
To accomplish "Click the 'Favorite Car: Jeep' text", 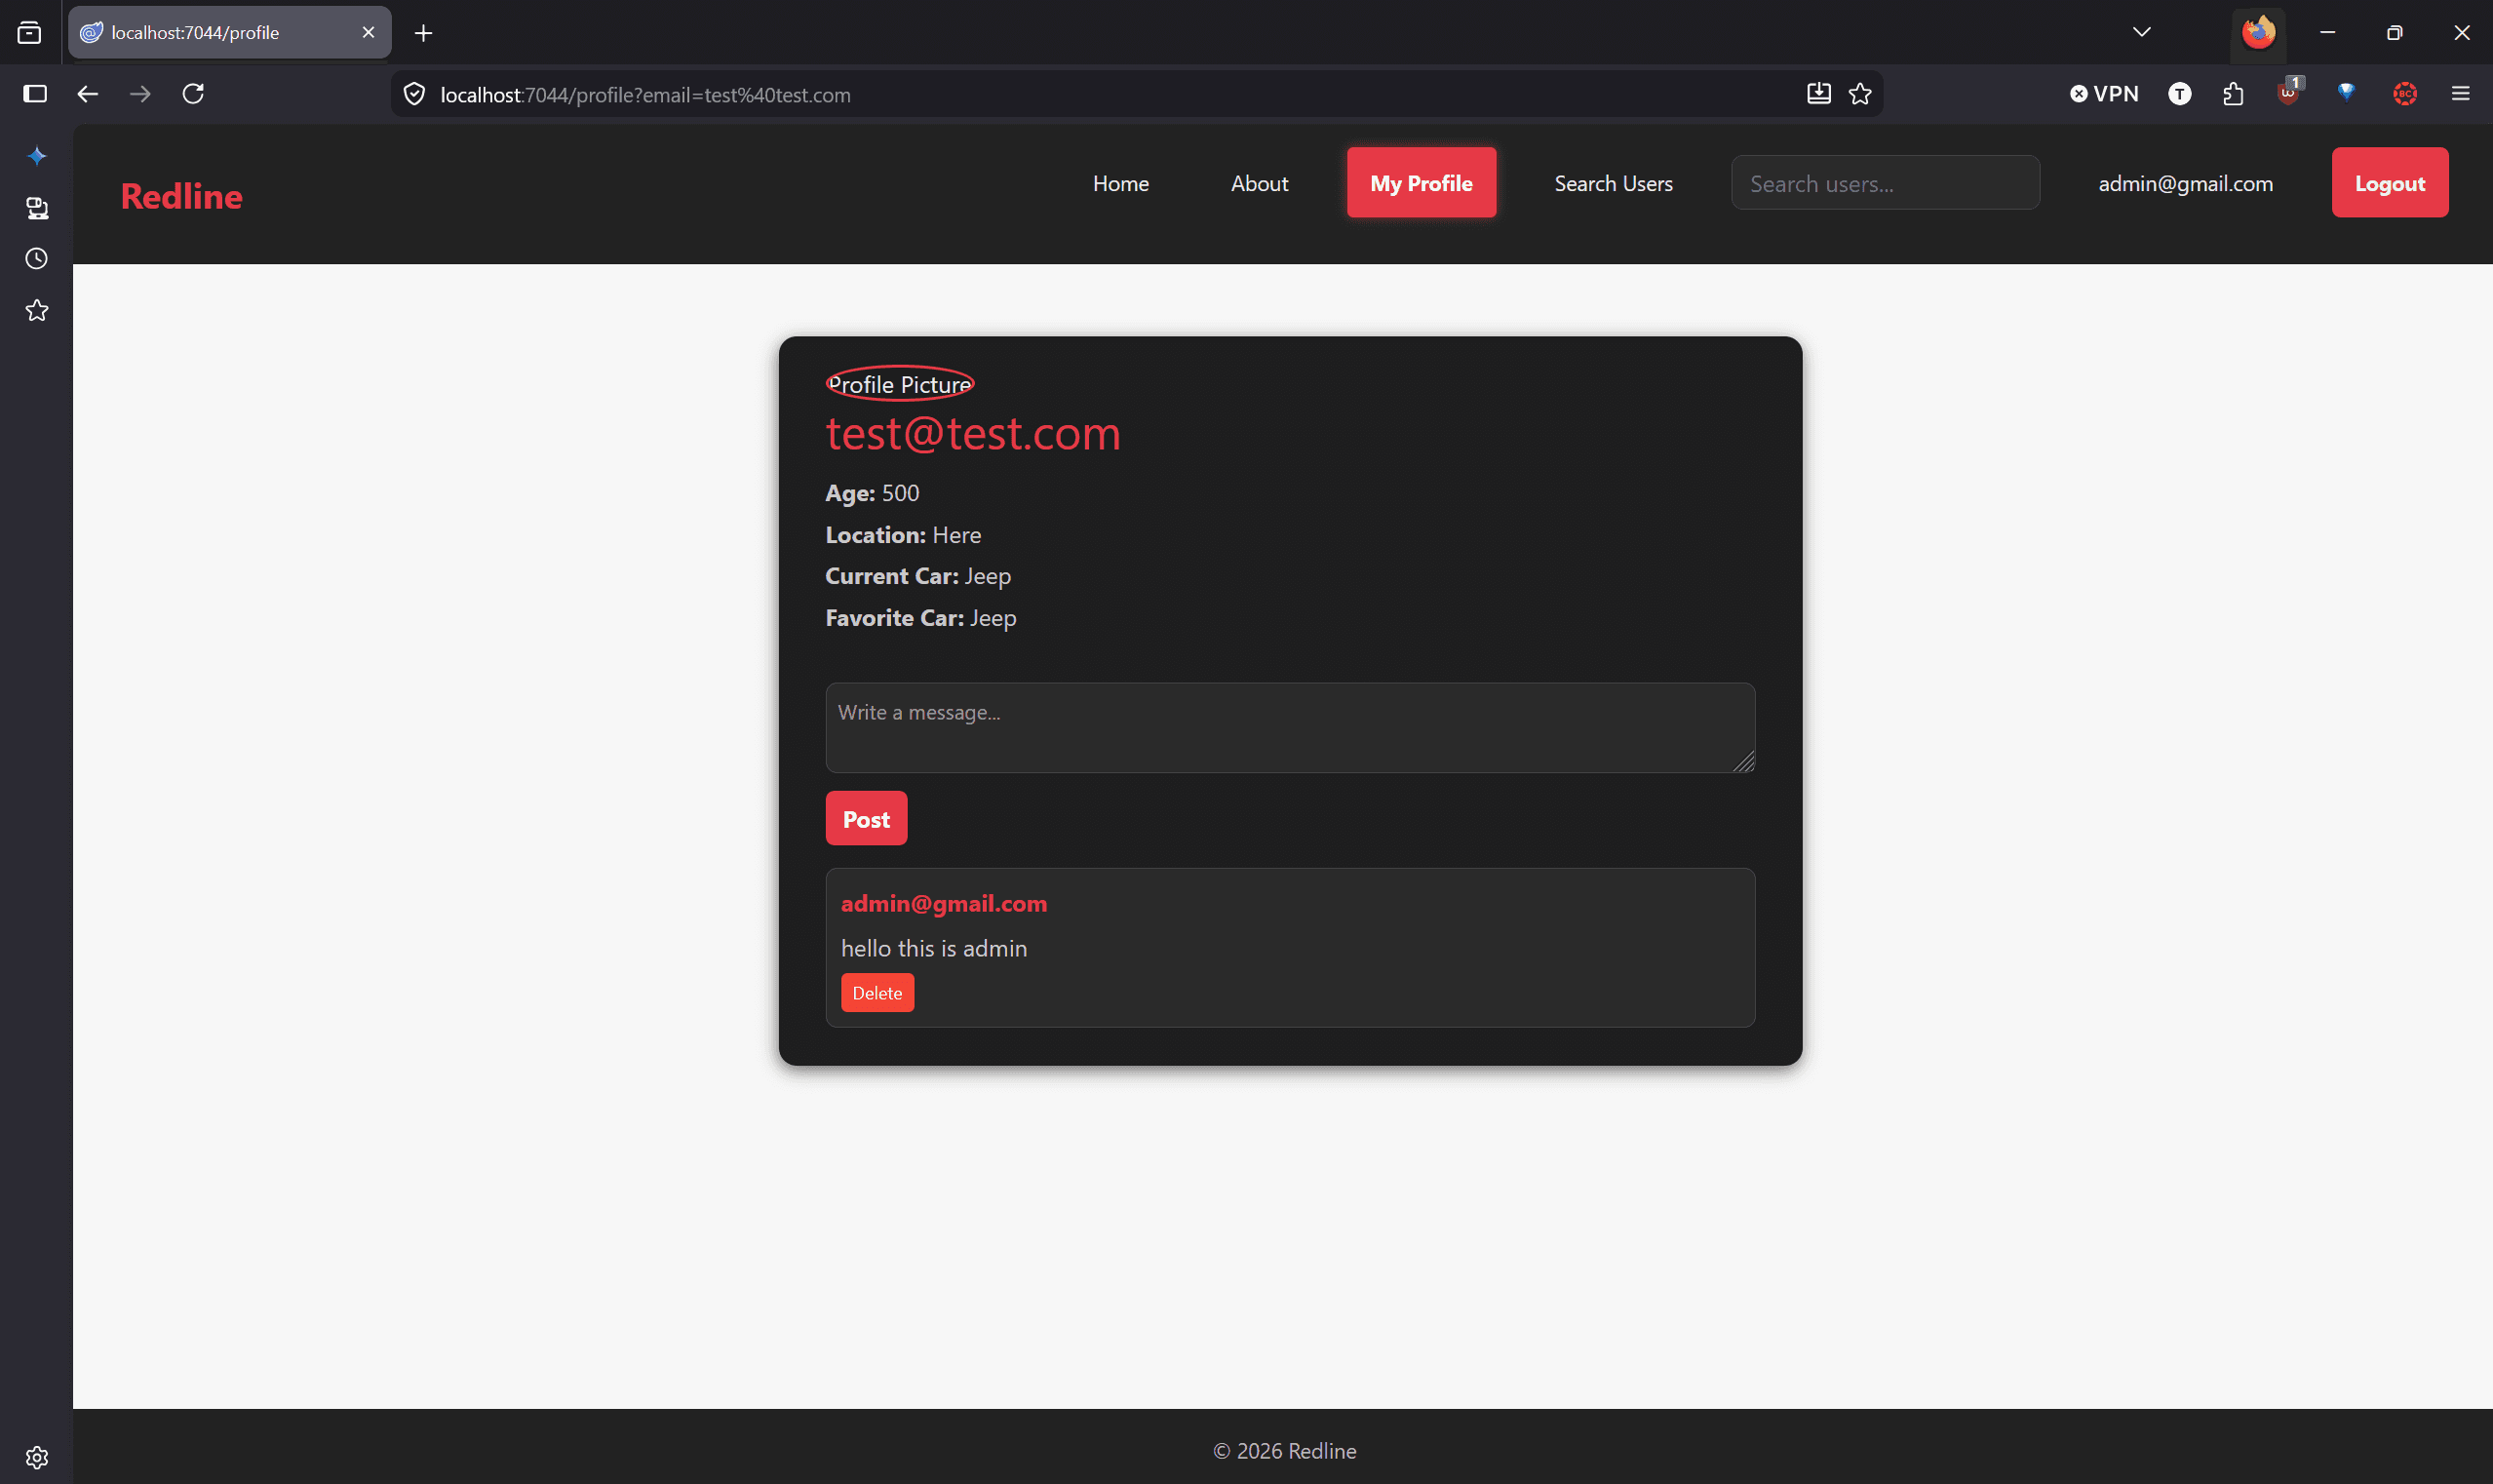I will point(920,618).
